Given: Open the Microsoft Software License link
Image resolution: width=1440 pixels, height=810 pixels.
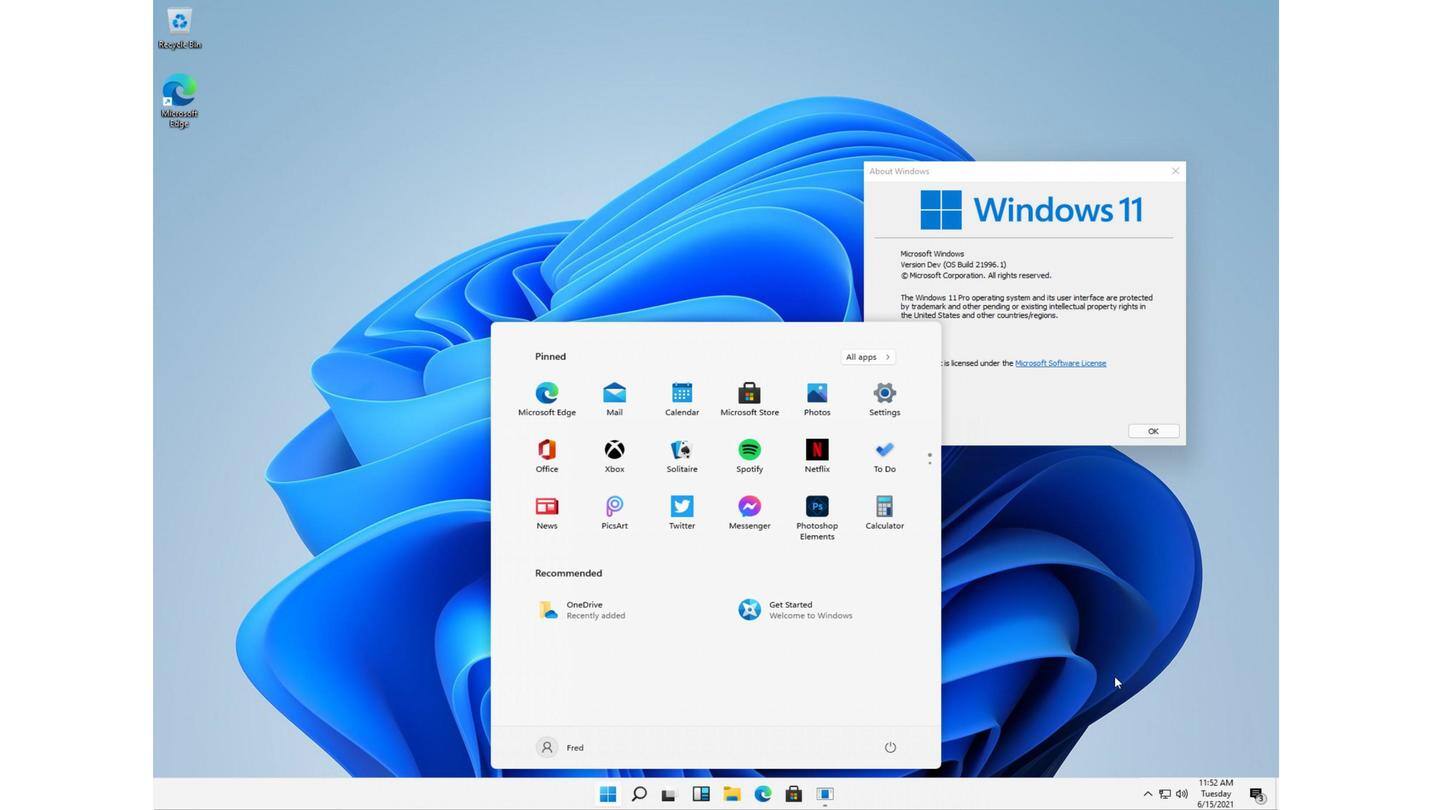Looking at the screenshot, I should (1060, 363).
